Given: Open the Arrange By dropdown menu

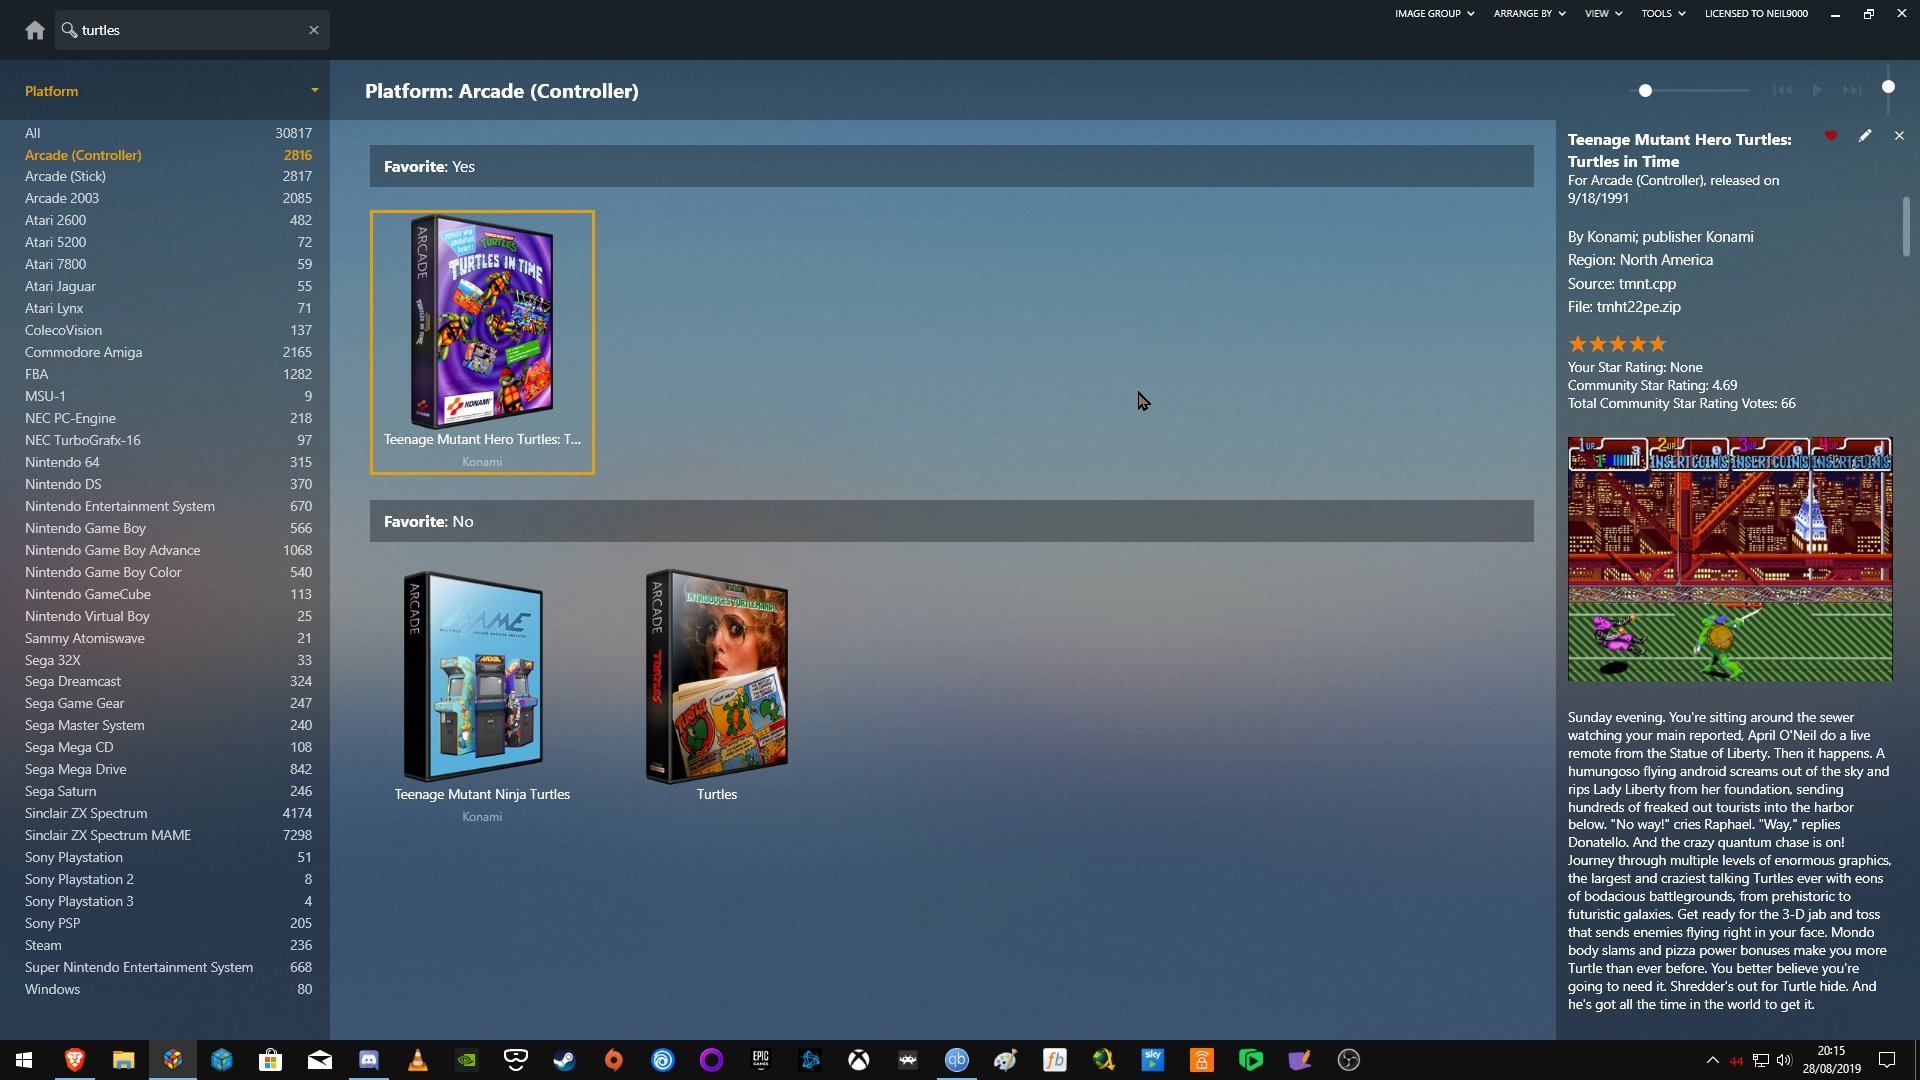Looking at the screenshot, I should (x=1529, y=14).
